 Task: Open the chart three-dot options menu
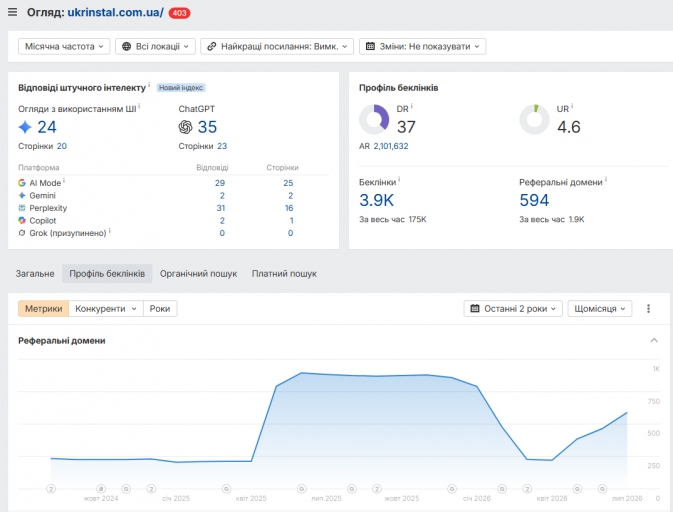tap(649, 309)
